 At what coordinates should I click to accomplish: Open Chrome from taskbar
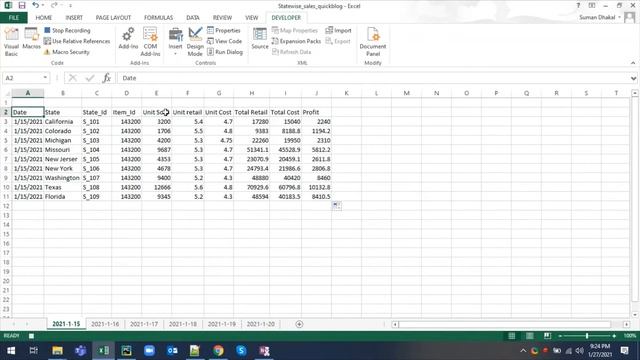pyautogui.click(x=218, y=351)
